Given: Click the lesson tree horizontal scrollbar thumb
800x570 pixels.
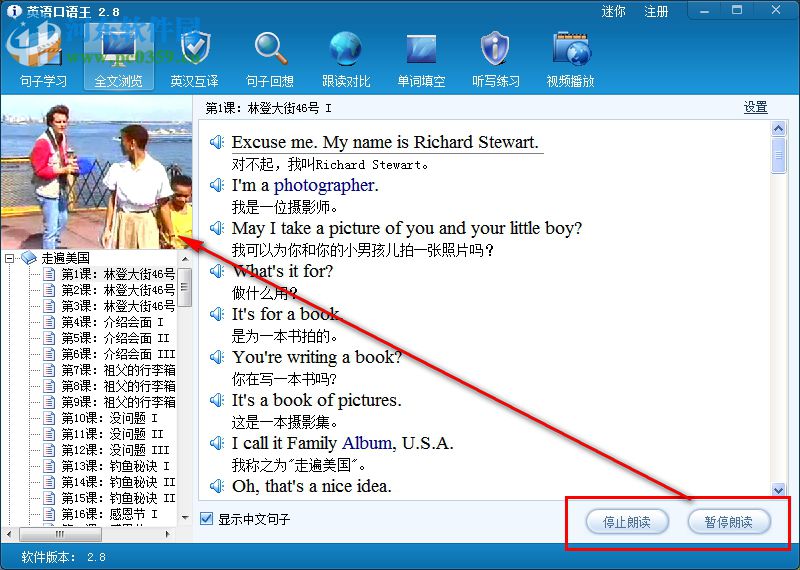Looking at the screenshot, I should click(x=60, y=534).
